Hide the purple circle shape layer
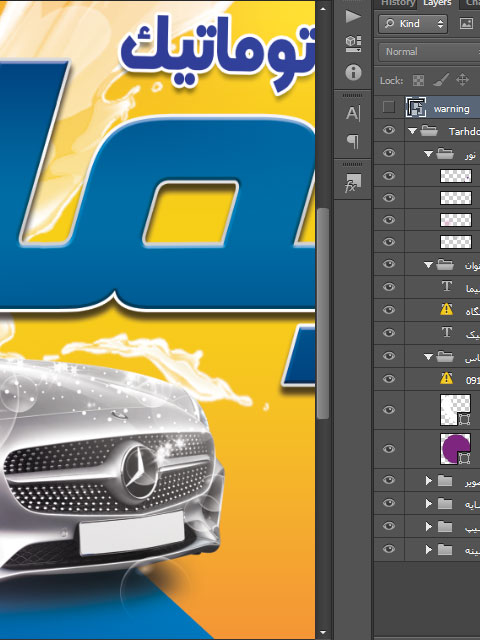This screenshot has width=480, height=640. pos(389,449)
